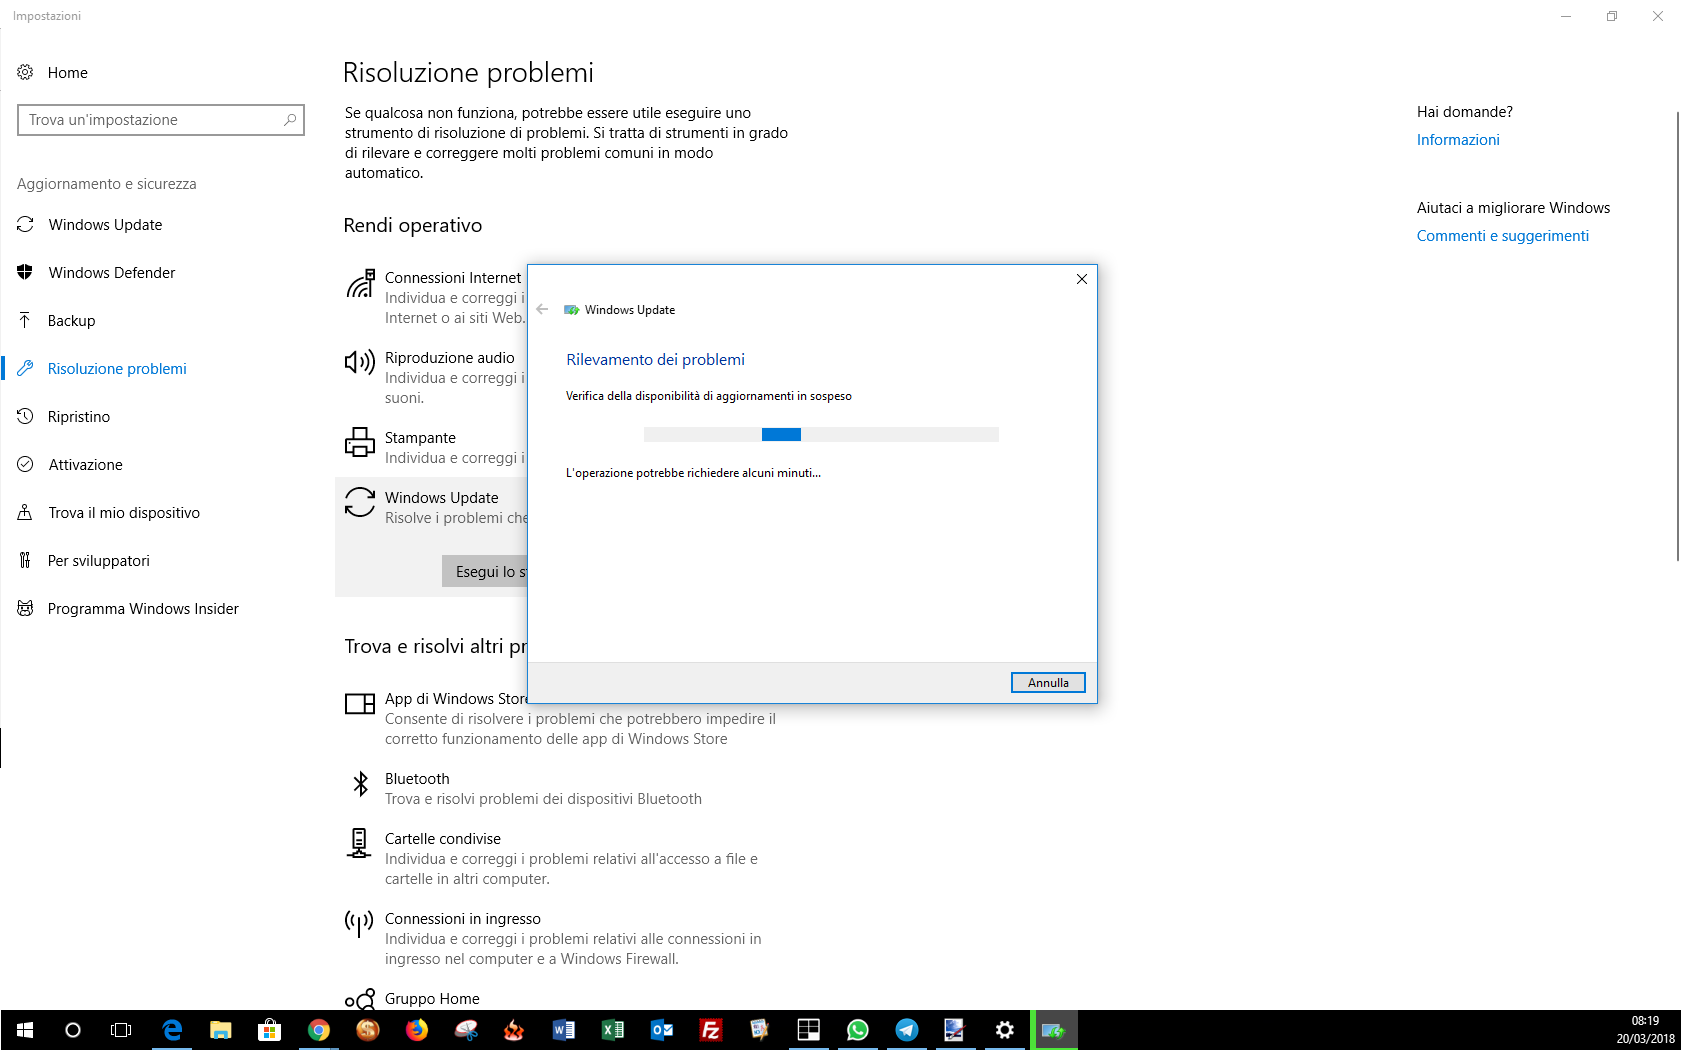Open Windows Defender from the sidebar
Image resolution: width=1681 pixels, height=1050 pixels.
[111, 273]
